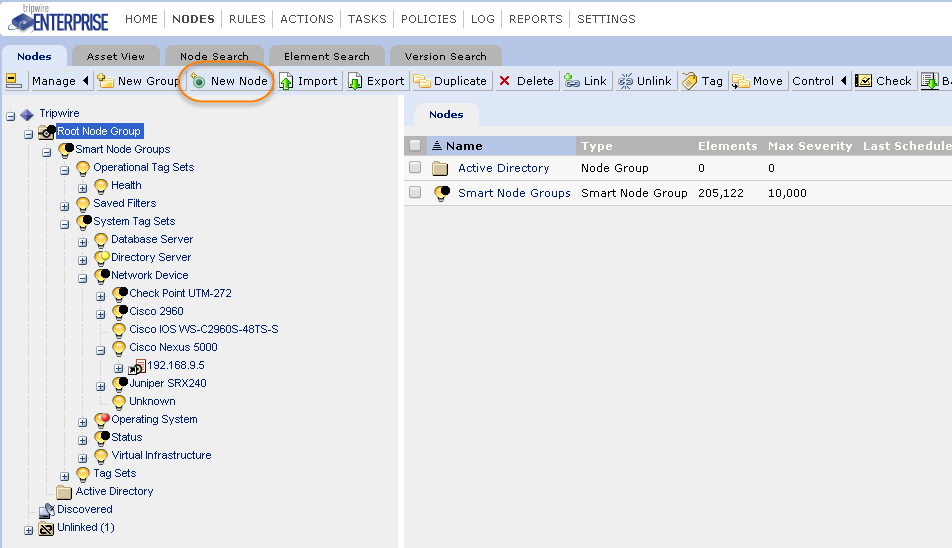Collapse the Cisco Nexus 5000 node
The image size is (952, 548).
tap(101, 350)
